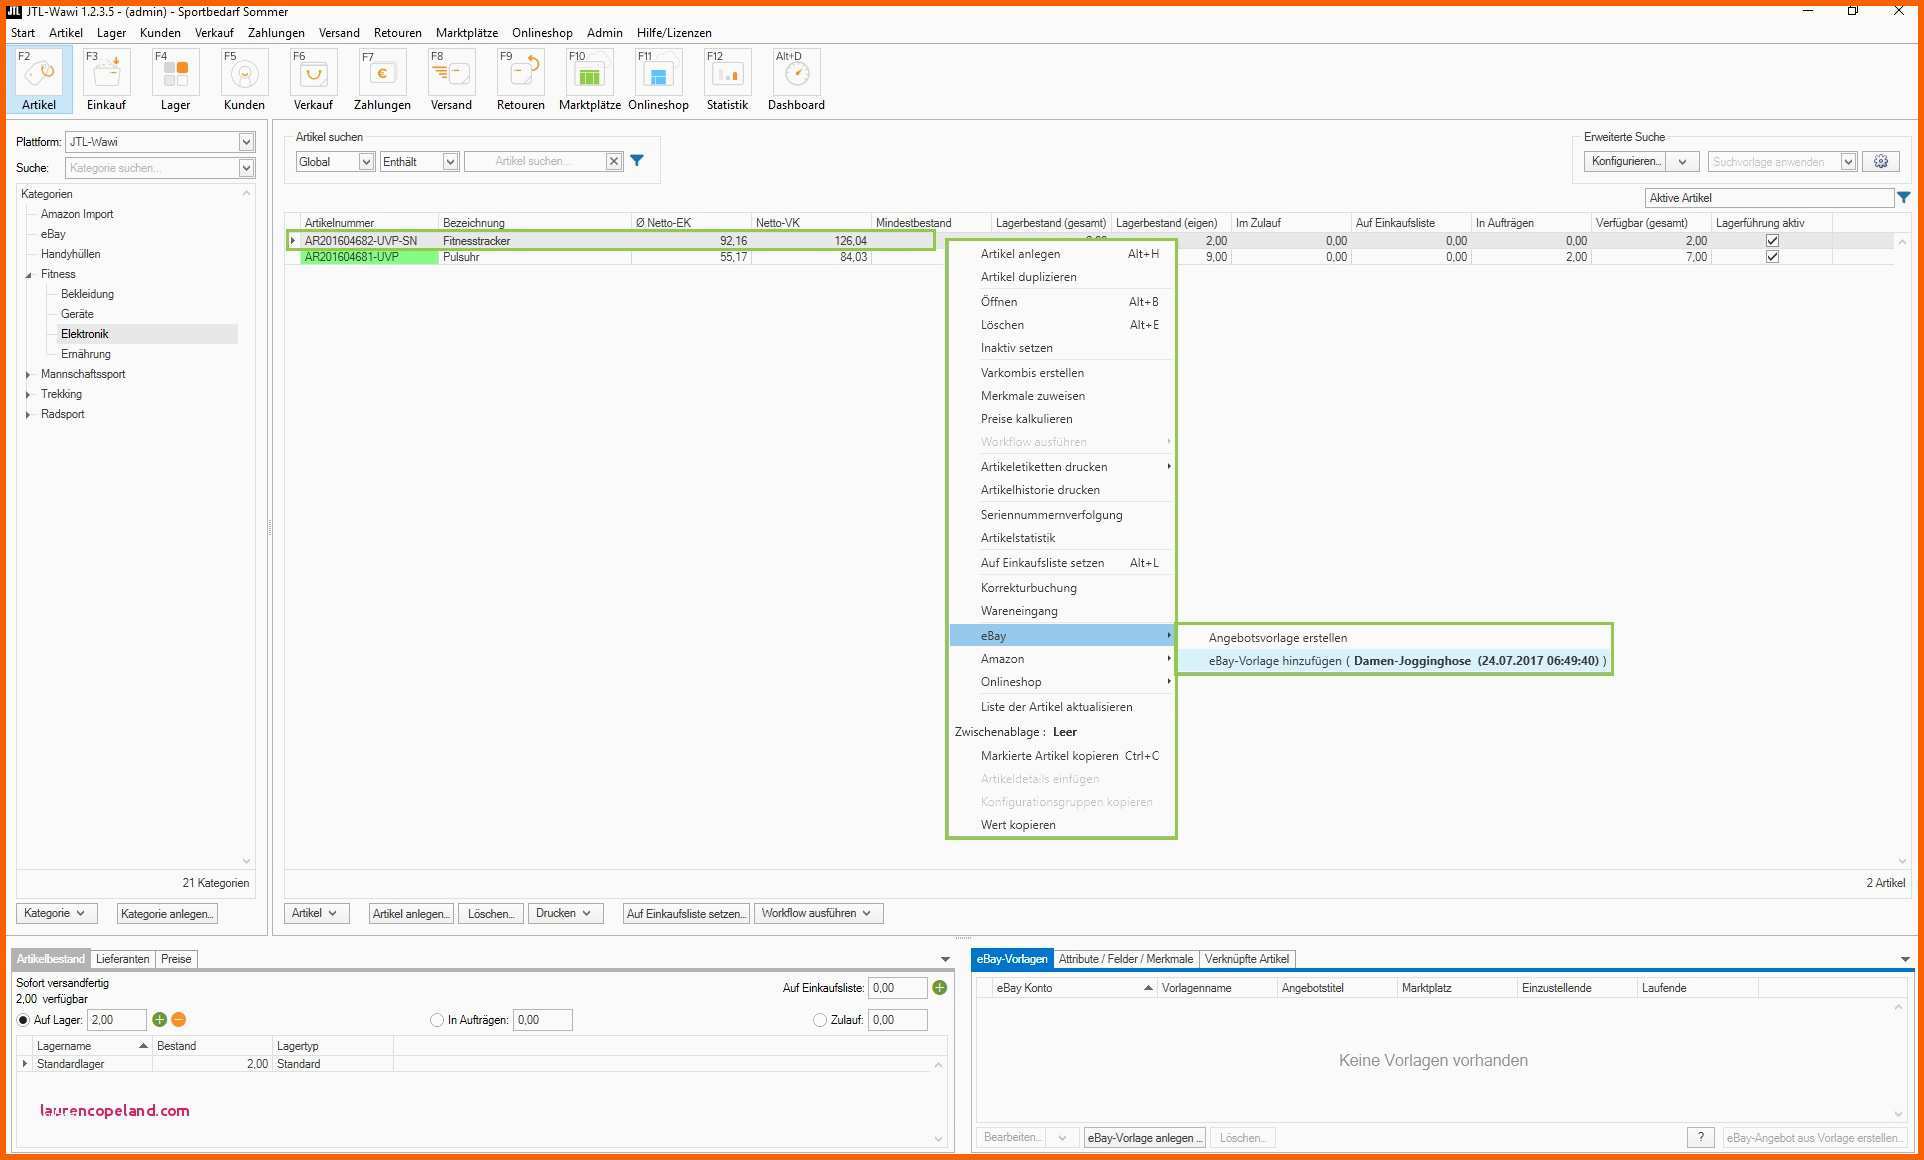1924x1160 pixels.
Task: Open the Kunden module icon (F5)
Action: click(245, 80)
